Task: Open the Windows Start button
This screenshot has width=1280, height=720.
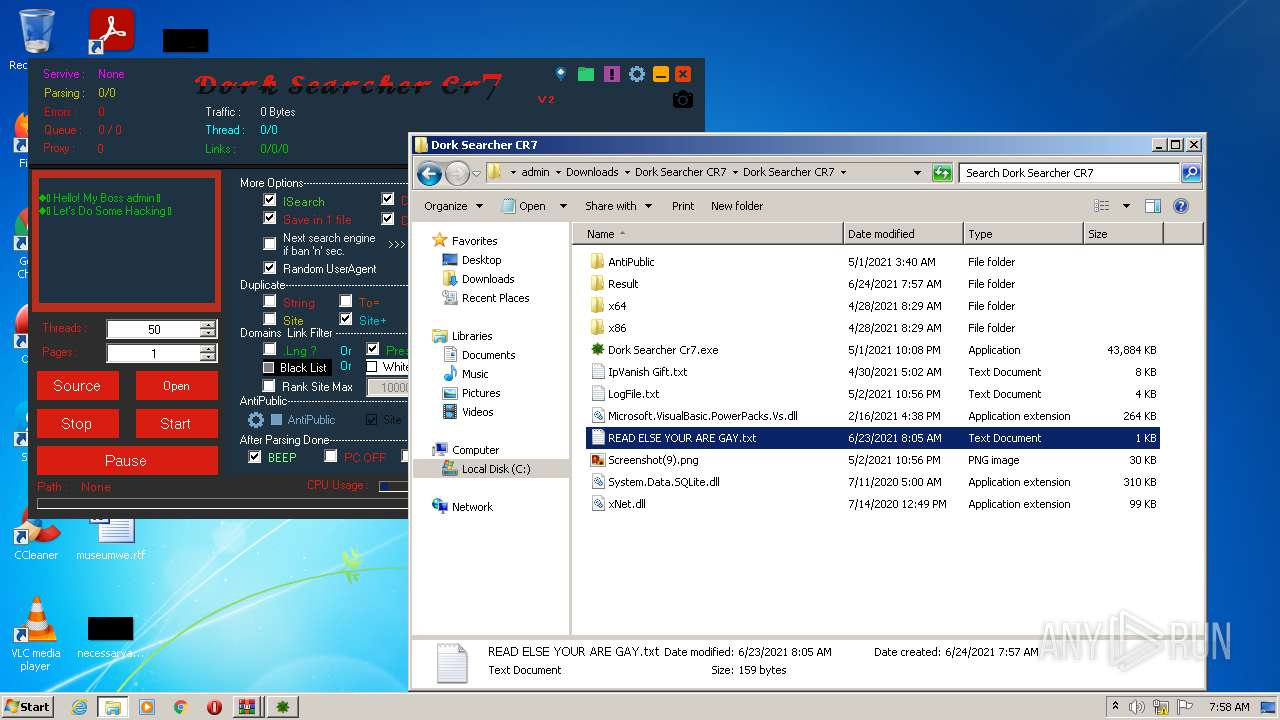Action: click(27, 707)
